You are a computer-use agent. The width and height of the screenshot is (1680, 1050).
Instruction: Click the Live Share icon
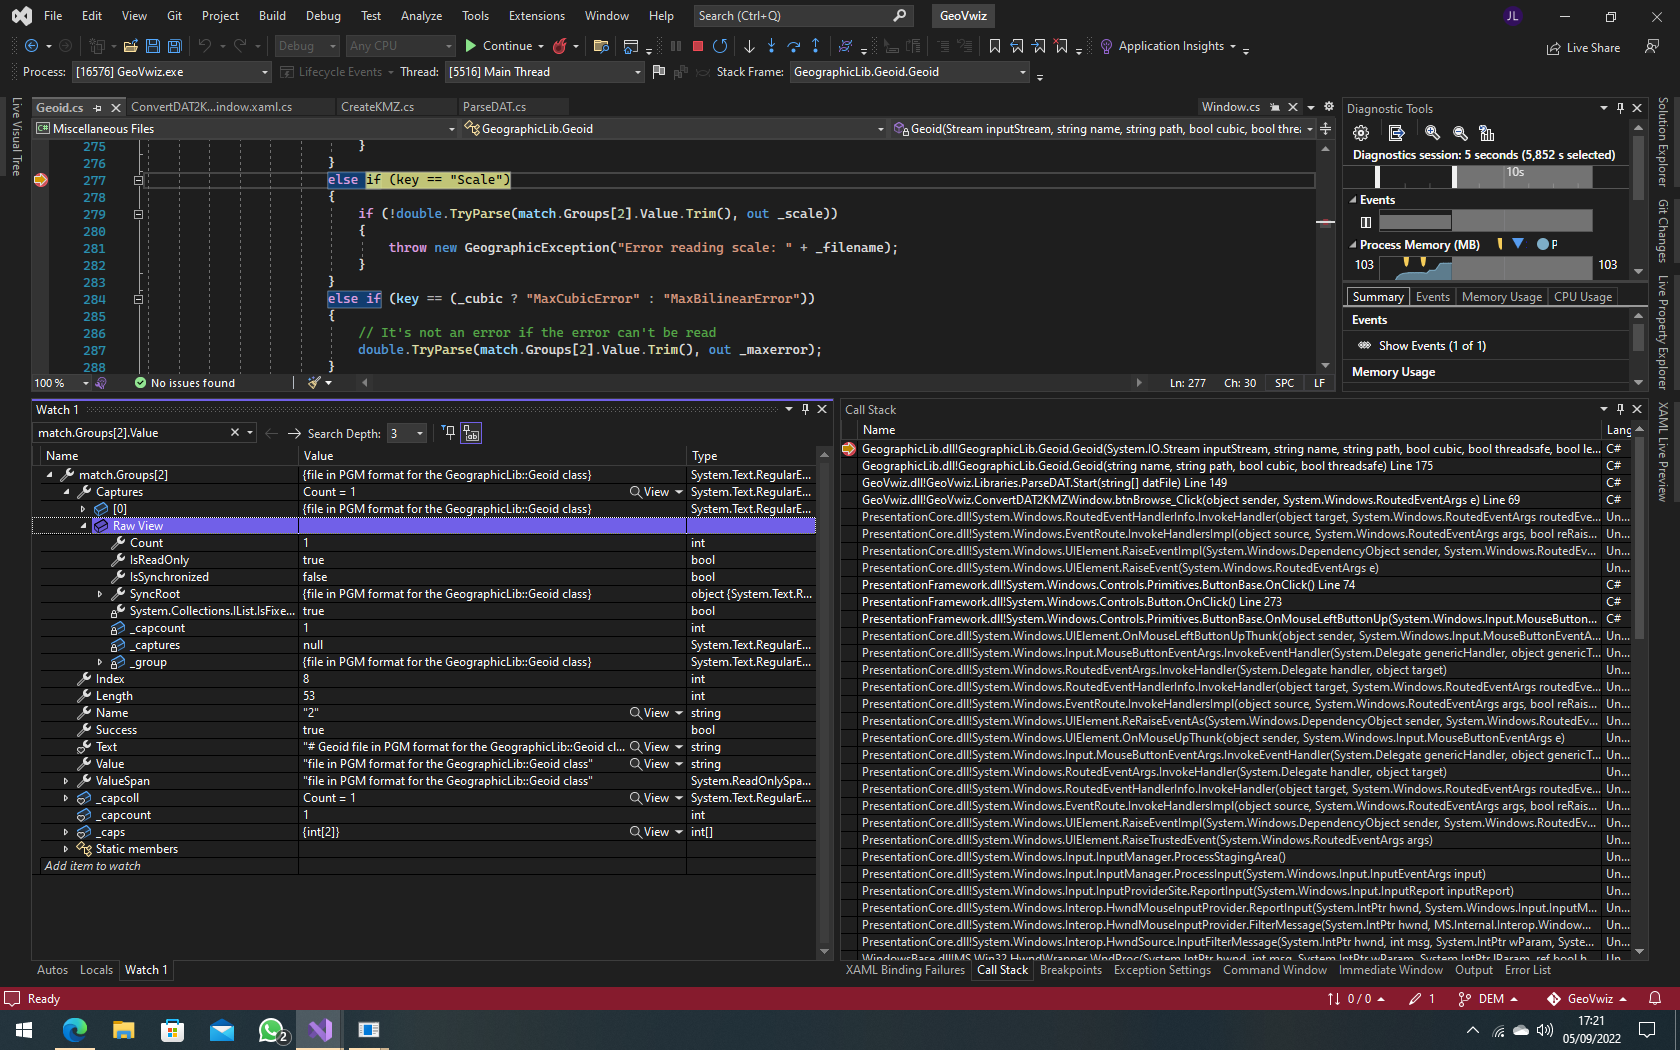tap(1554, 47)
